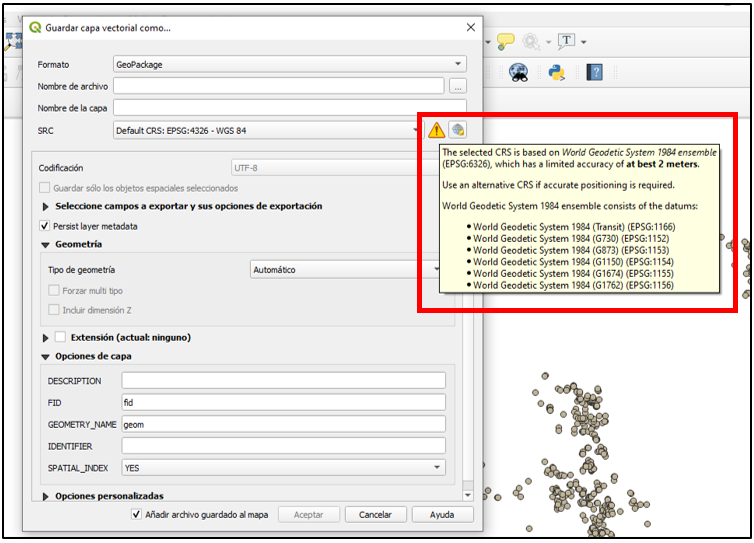This screenshot has height=543, width=754.
Task: Open the help contents book icon
Action: pos(594,73)
